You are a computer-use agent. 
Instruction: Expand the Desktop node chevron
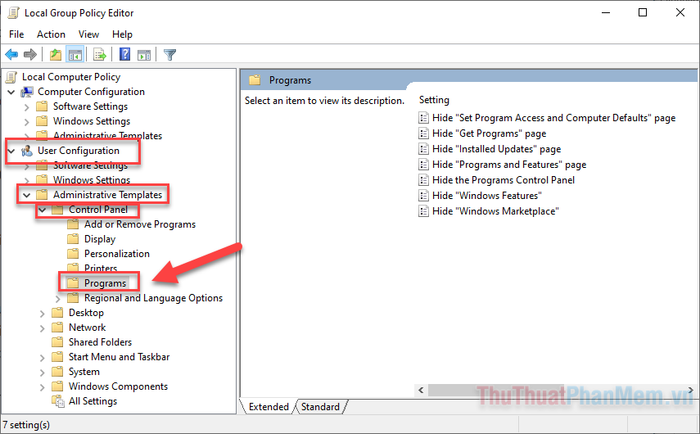42,314
